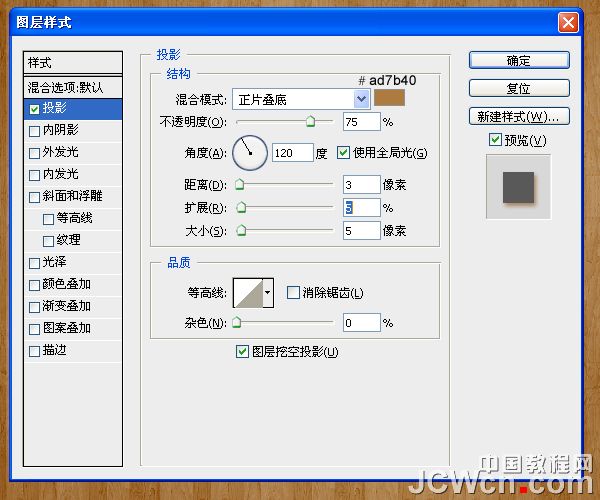Click the angle dial control

click(x=250, y=153)
